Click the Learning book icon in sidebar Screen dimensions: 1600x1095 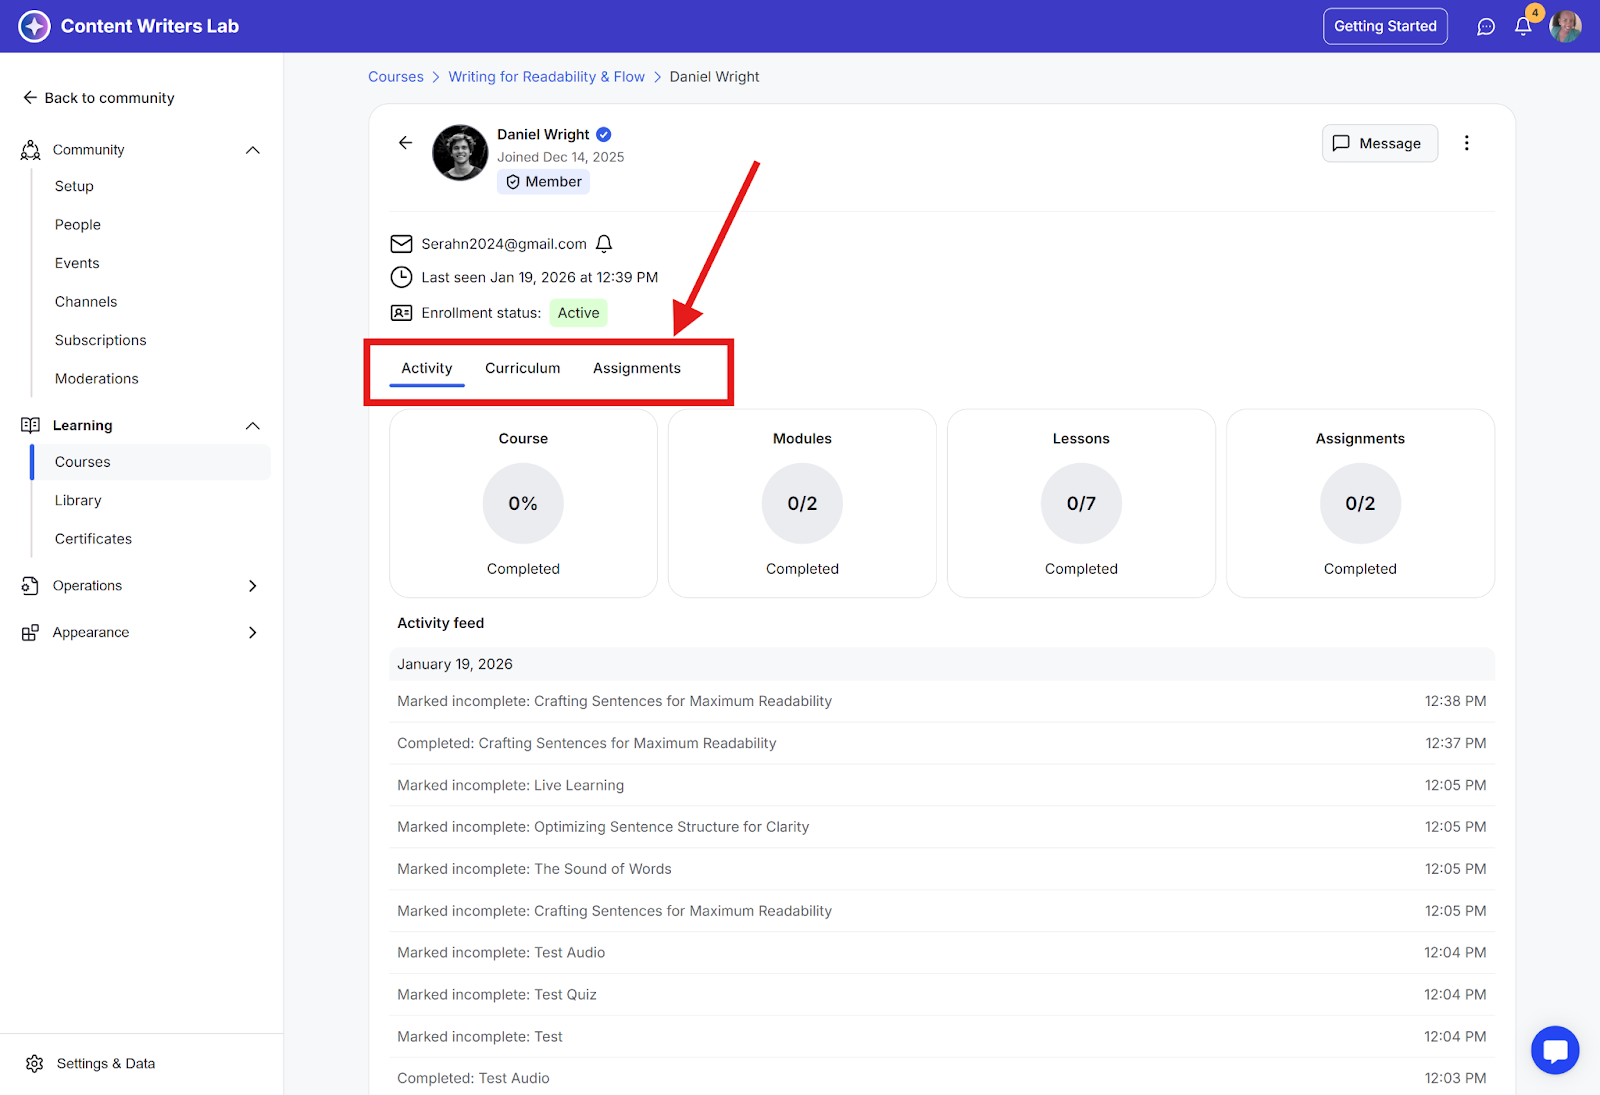point(31,425)
